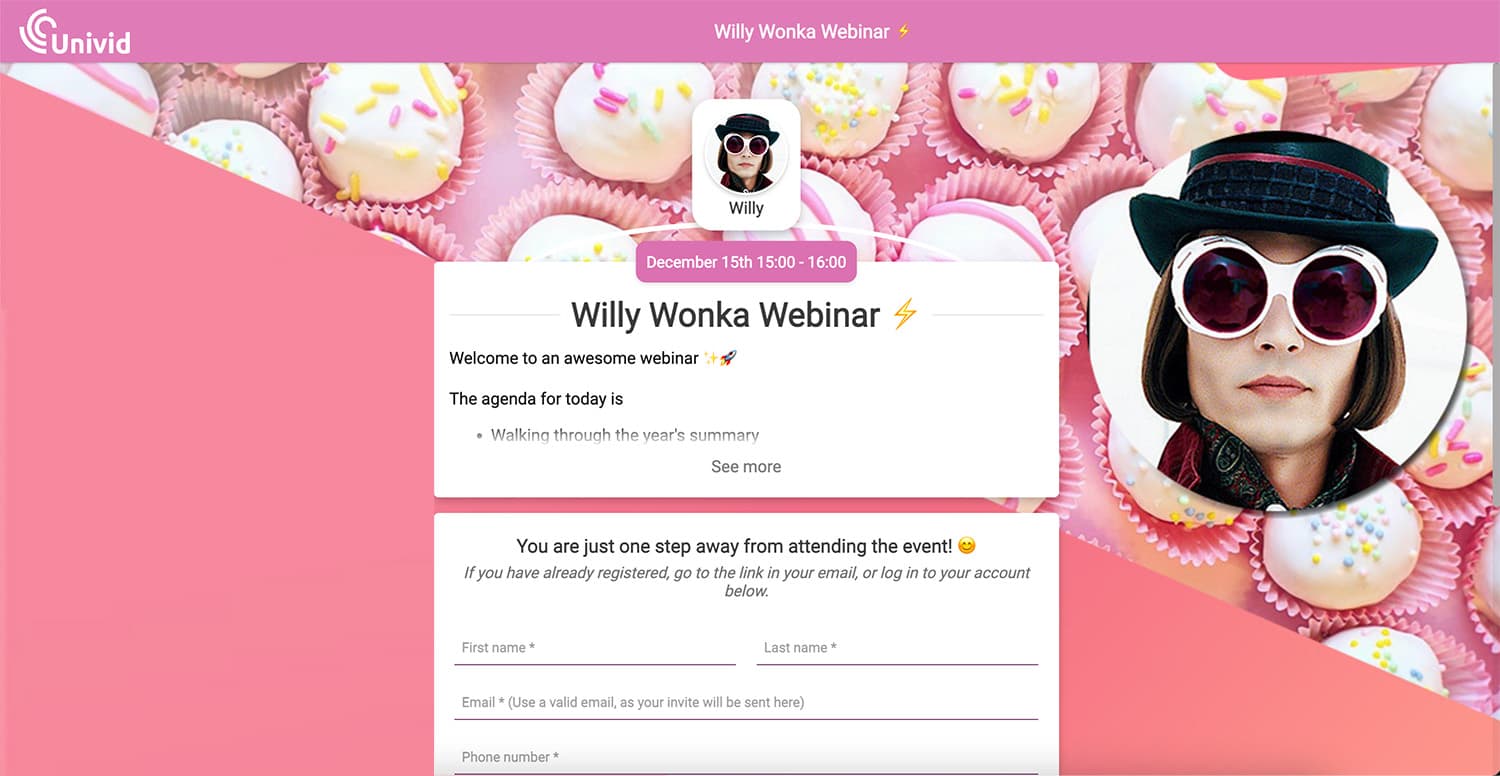1500x776 pixels.
Task: Click the lightning bolt icon in header
Action: [904, 31]
